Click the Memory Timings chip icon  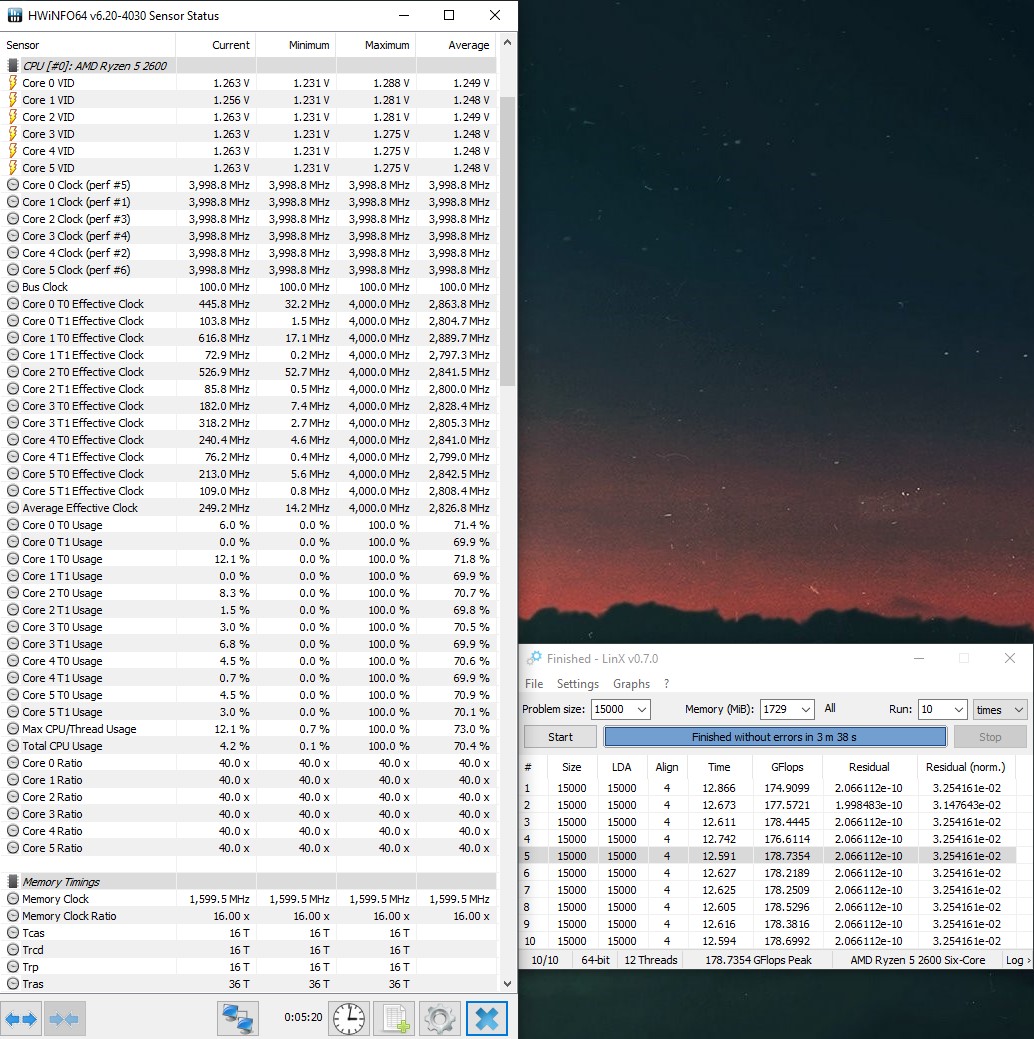(13, 881)
